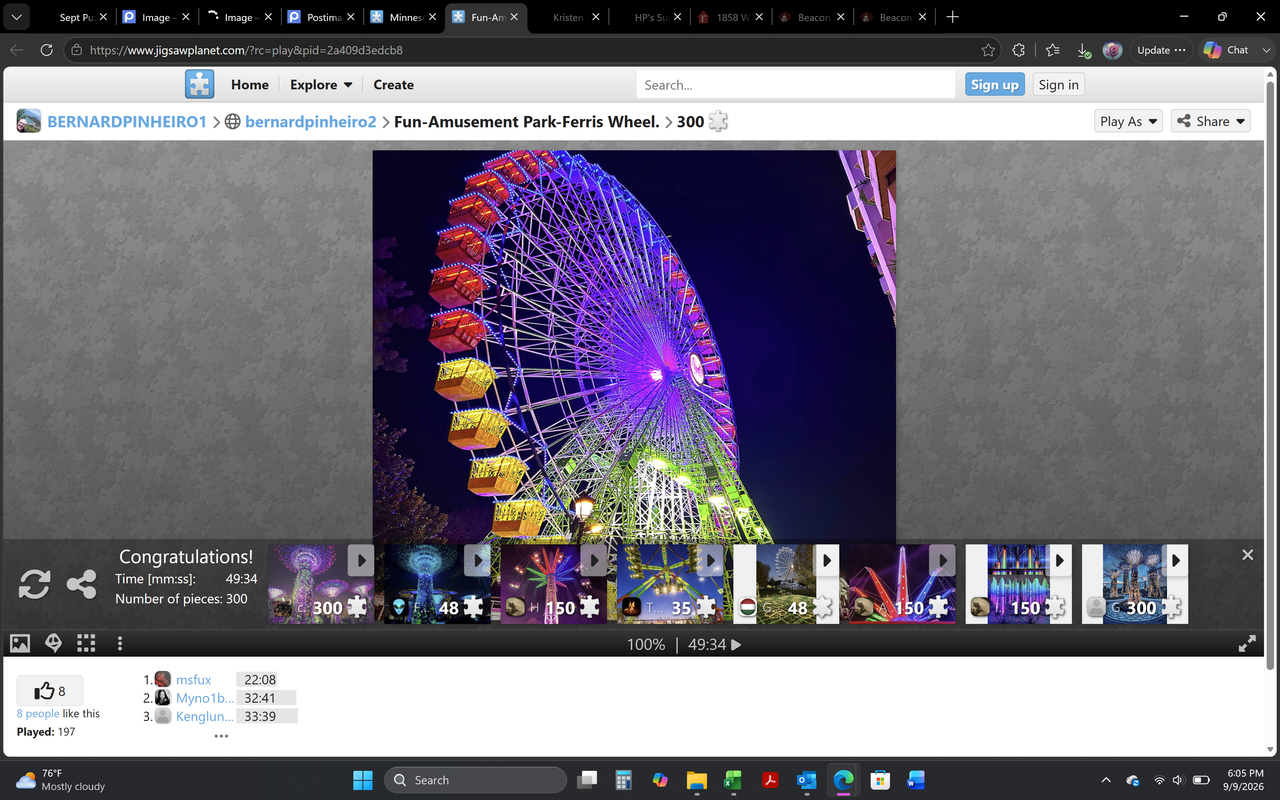Switch to the Postima browser tab

[x=320, y=17]
